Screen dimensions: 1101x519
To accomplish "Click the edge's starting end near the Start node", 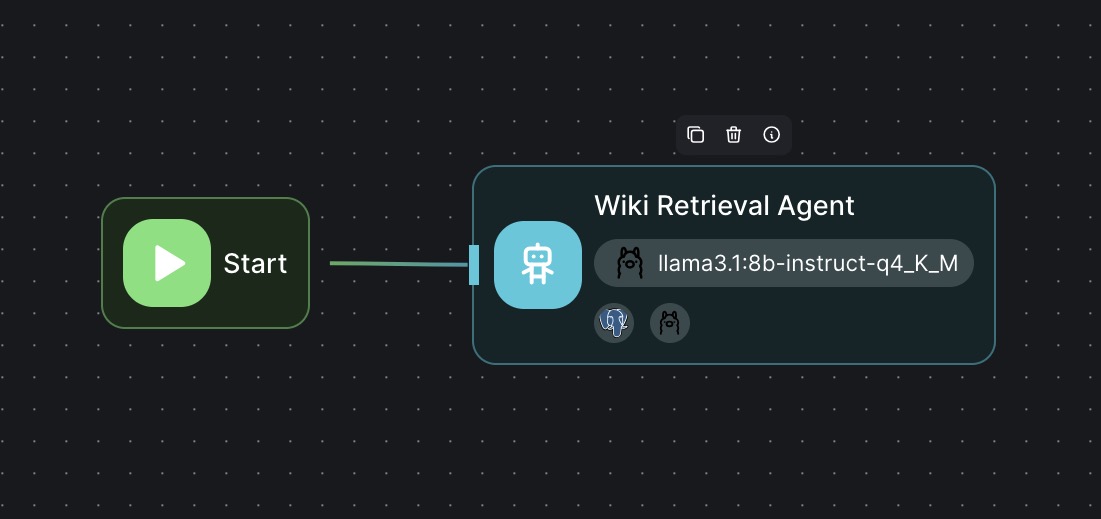I will click(x=336, y=263).
